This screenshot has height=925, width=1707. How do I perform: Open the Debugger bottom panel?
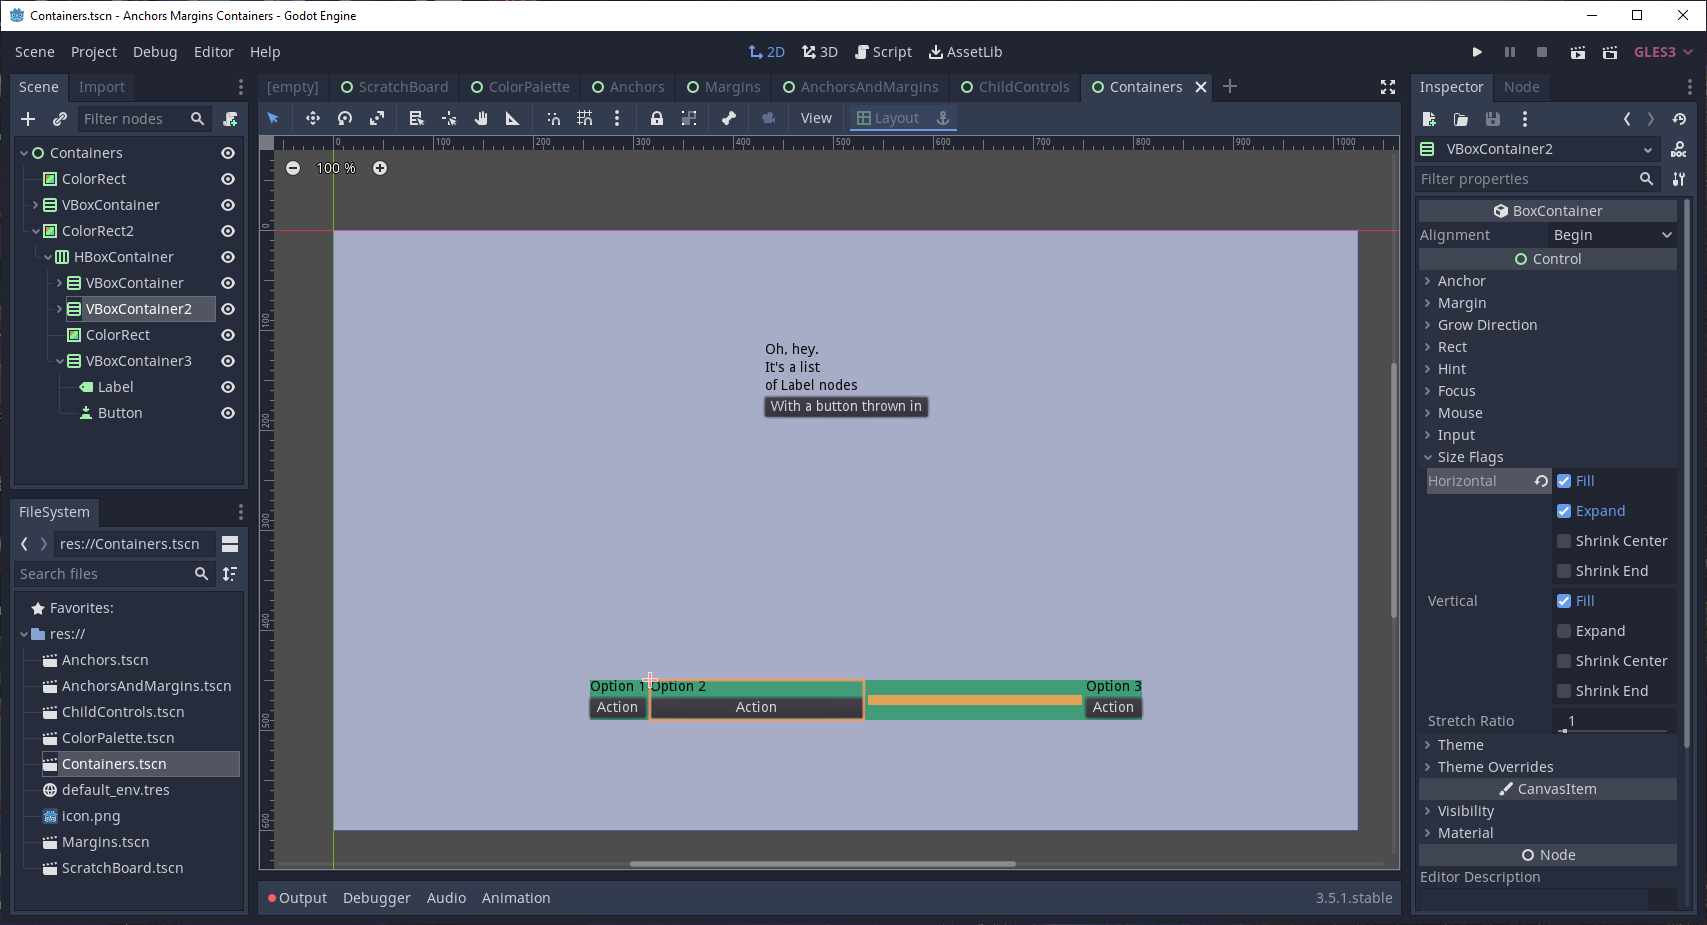click(376, 898)
